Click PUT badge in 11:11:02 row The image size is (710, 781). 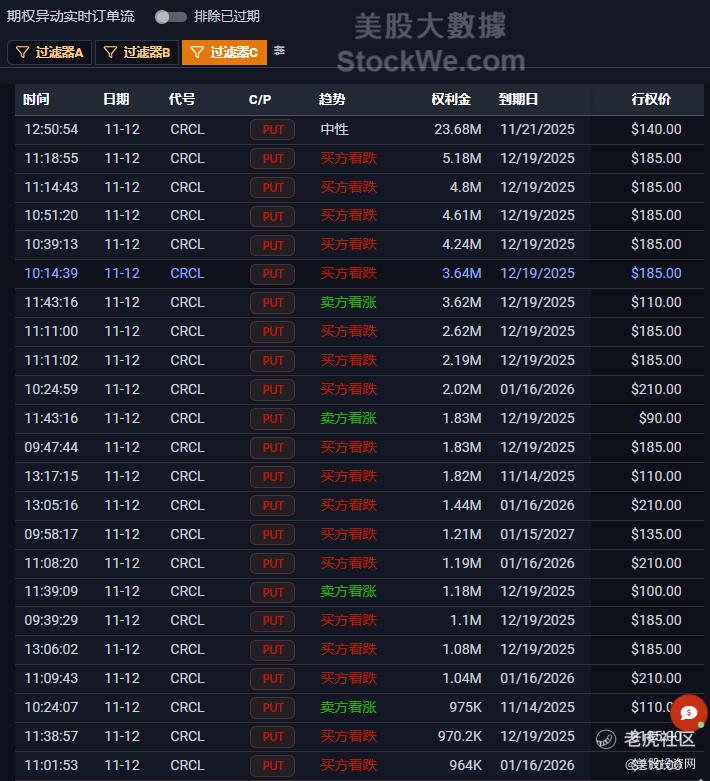pos(273,360)
